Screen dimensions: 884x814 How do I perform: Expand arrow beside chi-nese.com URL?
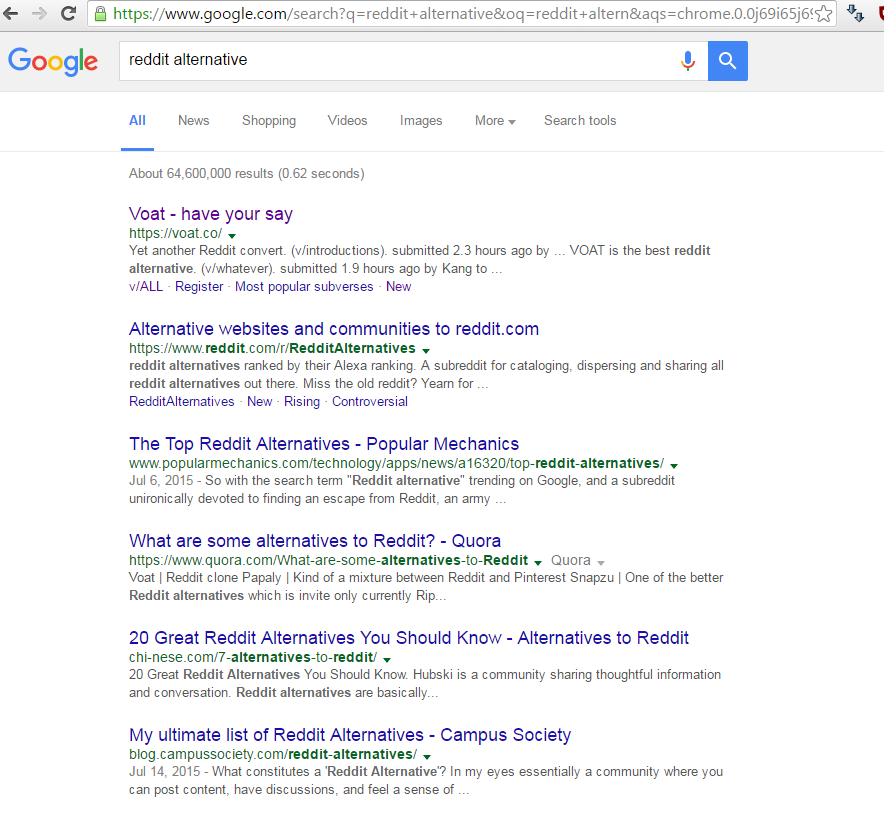point(387,659)
